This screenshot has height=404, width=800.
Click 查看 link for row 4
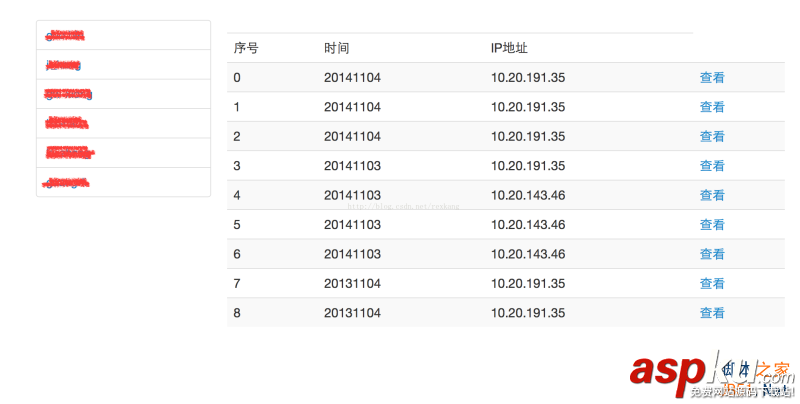coord(712,196)
